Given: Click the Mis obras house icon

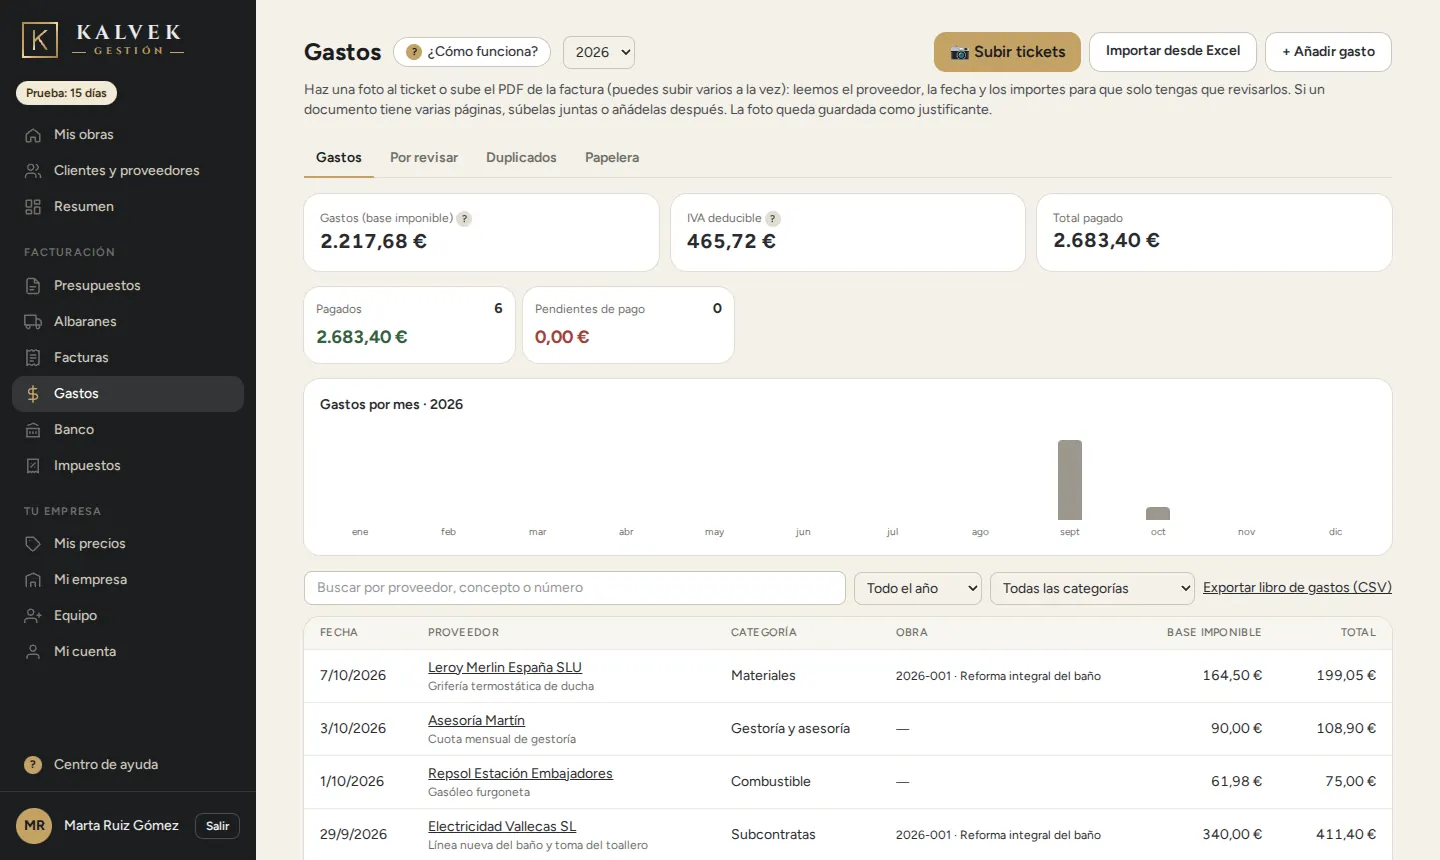Looking at the screenshot, I should pyautogui.click(x=33, y=135).
